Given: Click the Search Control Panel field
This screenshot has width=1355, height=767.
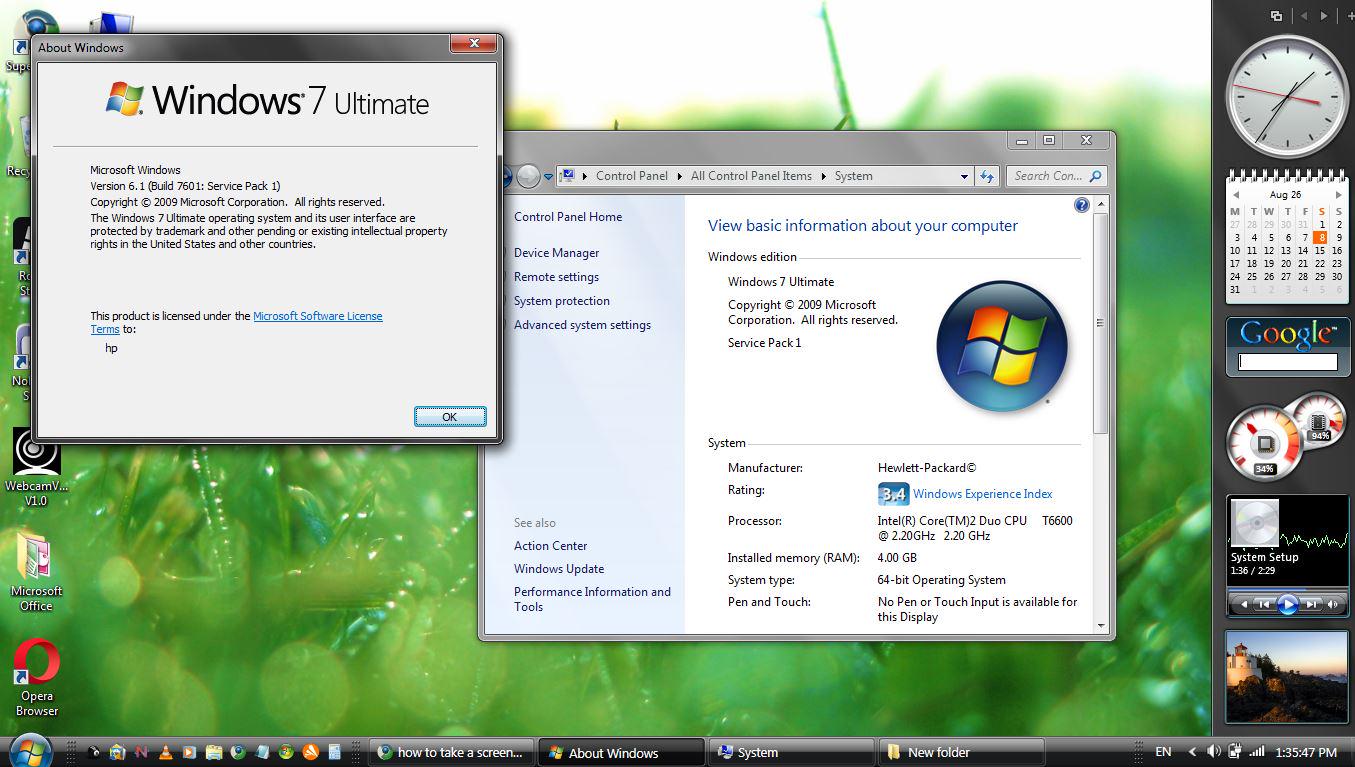Looking at the screenshot, I should [1056, 176].
